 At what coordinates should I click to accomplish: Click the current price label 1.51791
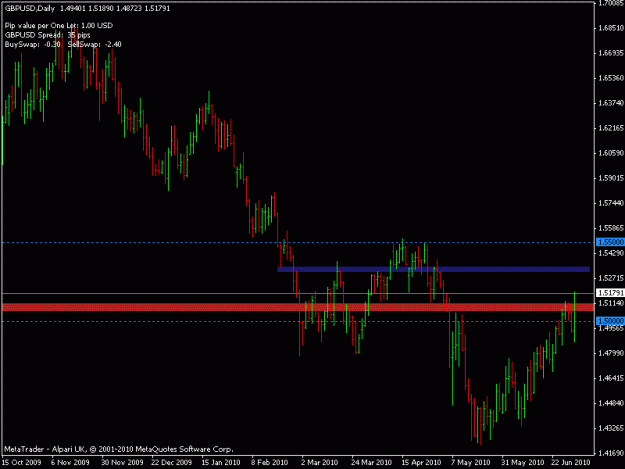coord(610,293)
